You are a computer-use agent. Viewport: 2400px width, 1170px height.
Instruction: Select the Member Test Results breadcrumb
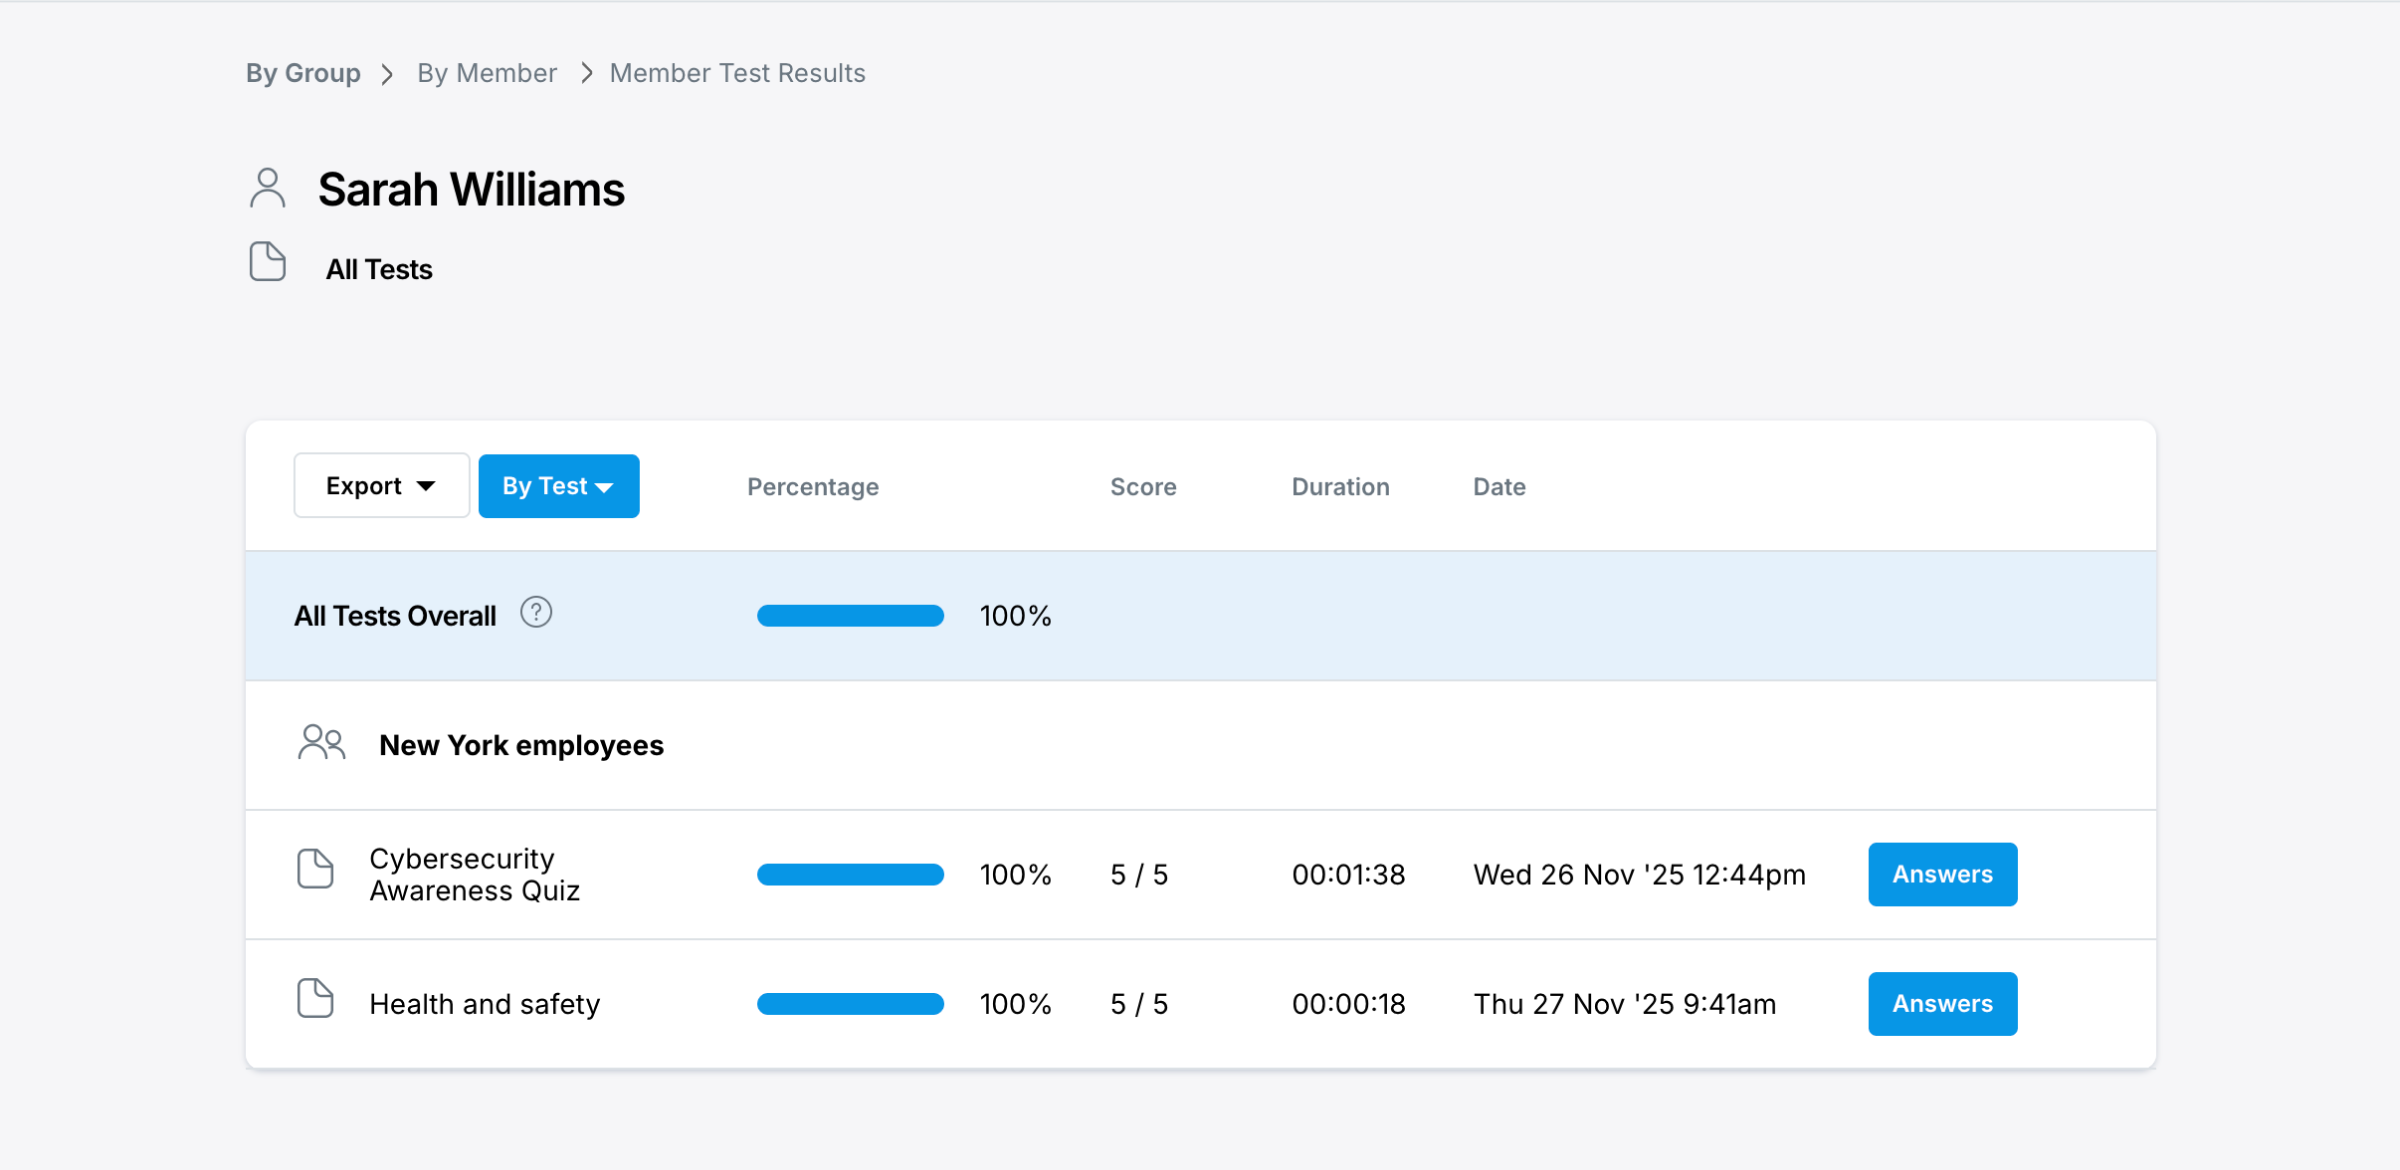737,73
